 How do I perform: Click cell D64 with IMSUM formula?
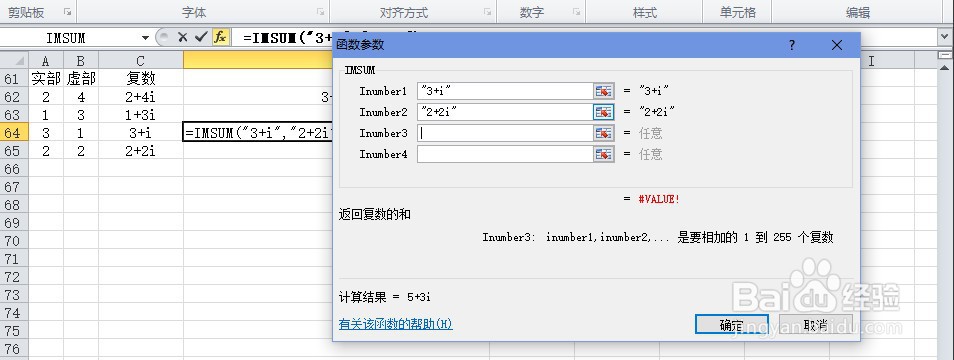(x=258, y=133)
